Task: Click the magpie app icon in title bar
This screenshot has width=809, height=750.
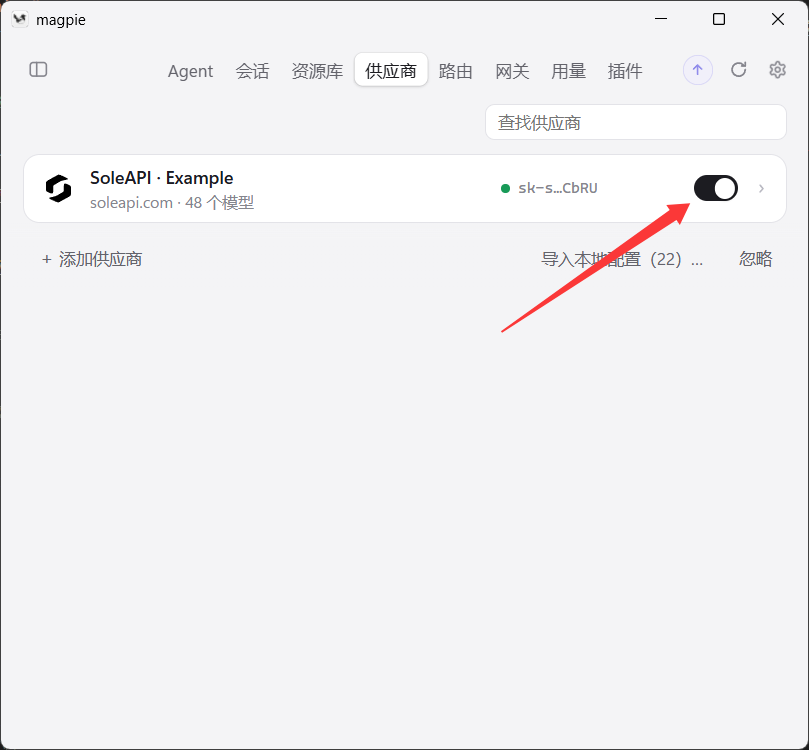Action: click(20, 20)
